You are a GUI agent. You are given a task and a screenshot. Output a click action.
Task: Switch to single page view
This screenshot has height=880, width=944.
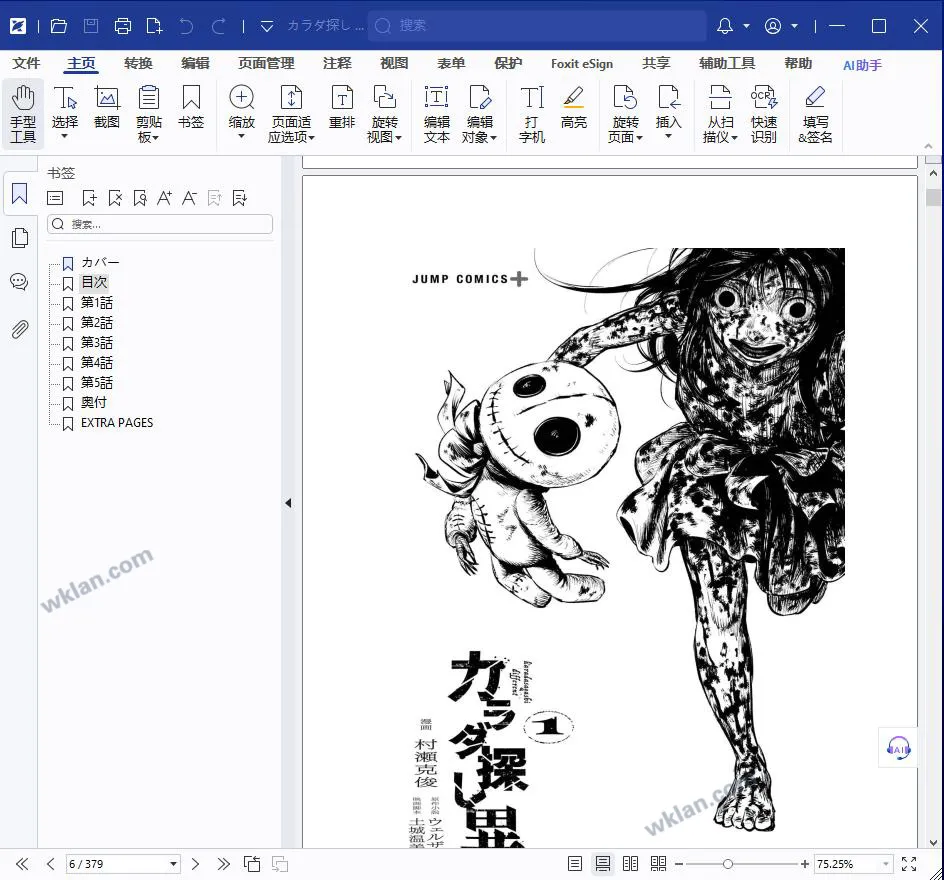click(x=575, y=864)
